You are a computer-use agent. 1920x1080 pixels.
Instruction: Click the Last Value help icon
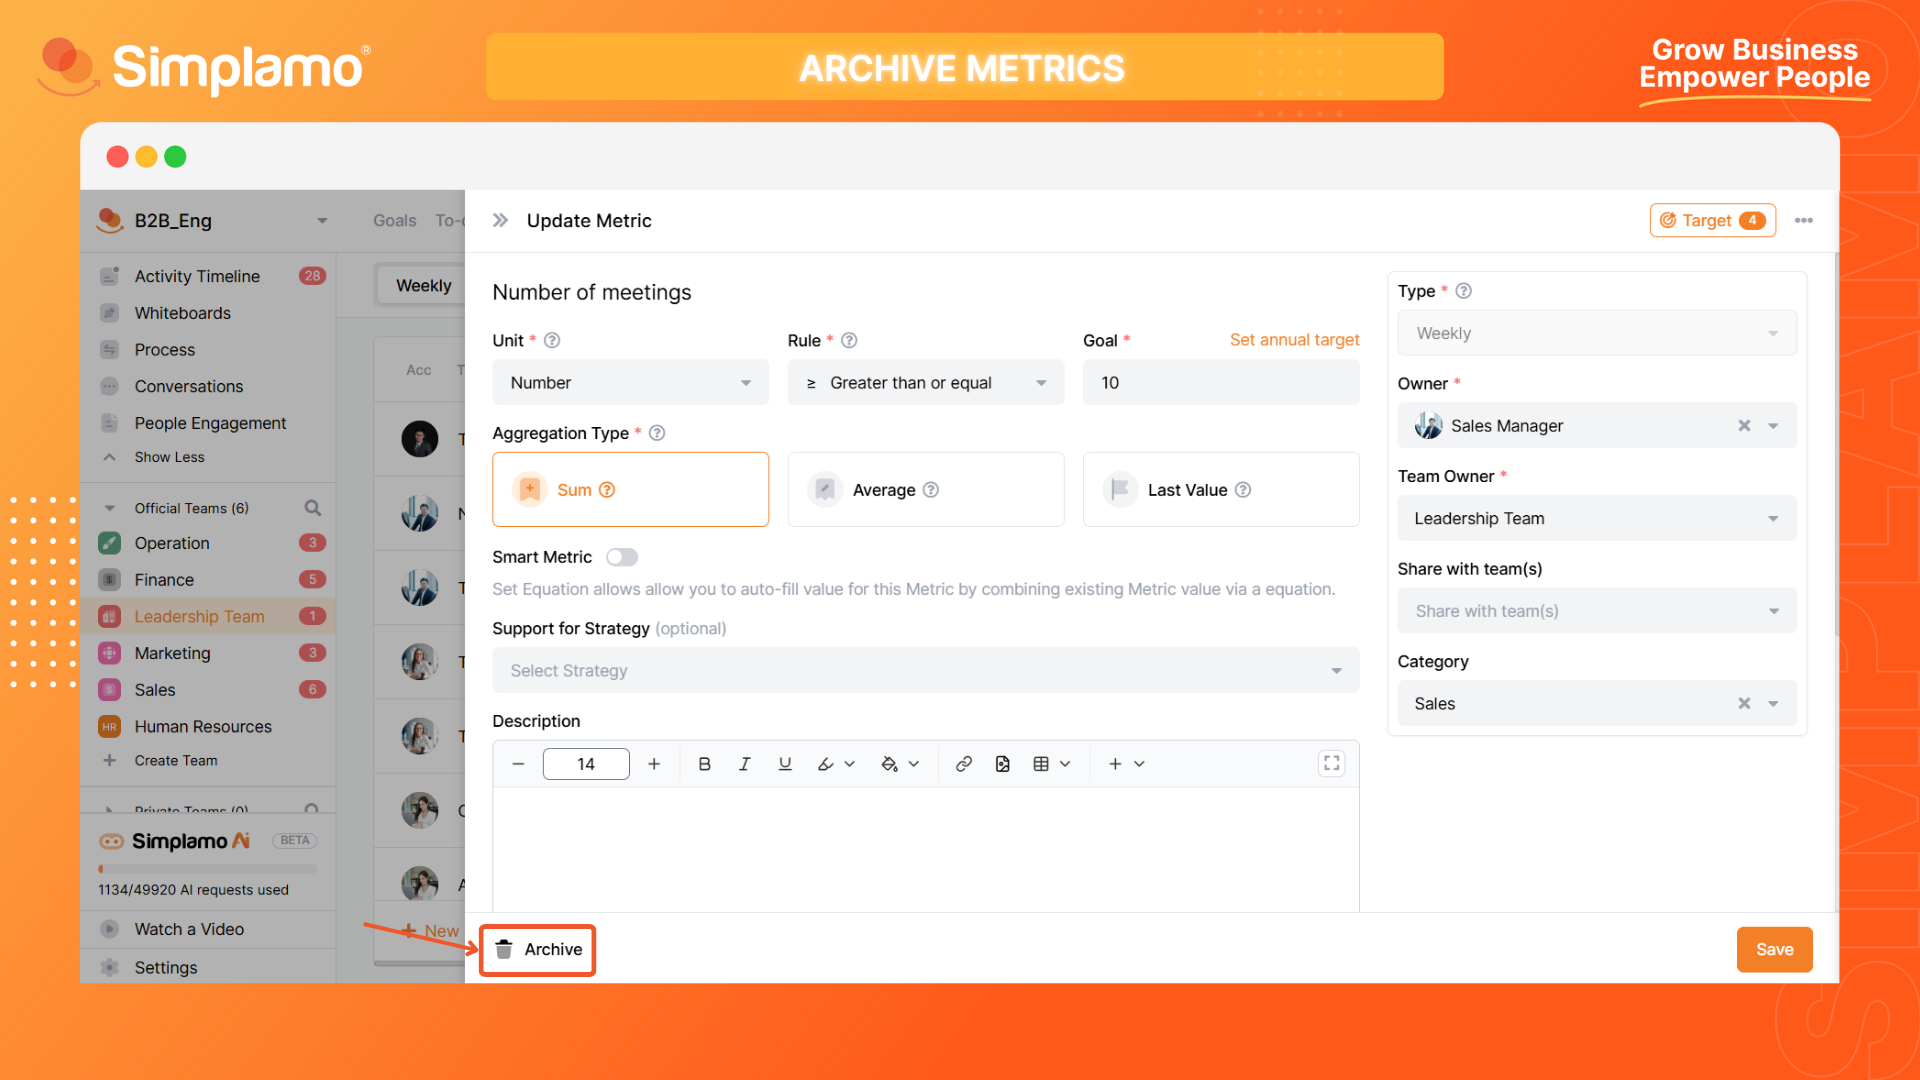pyautogui.click(x=1243, y=490)
